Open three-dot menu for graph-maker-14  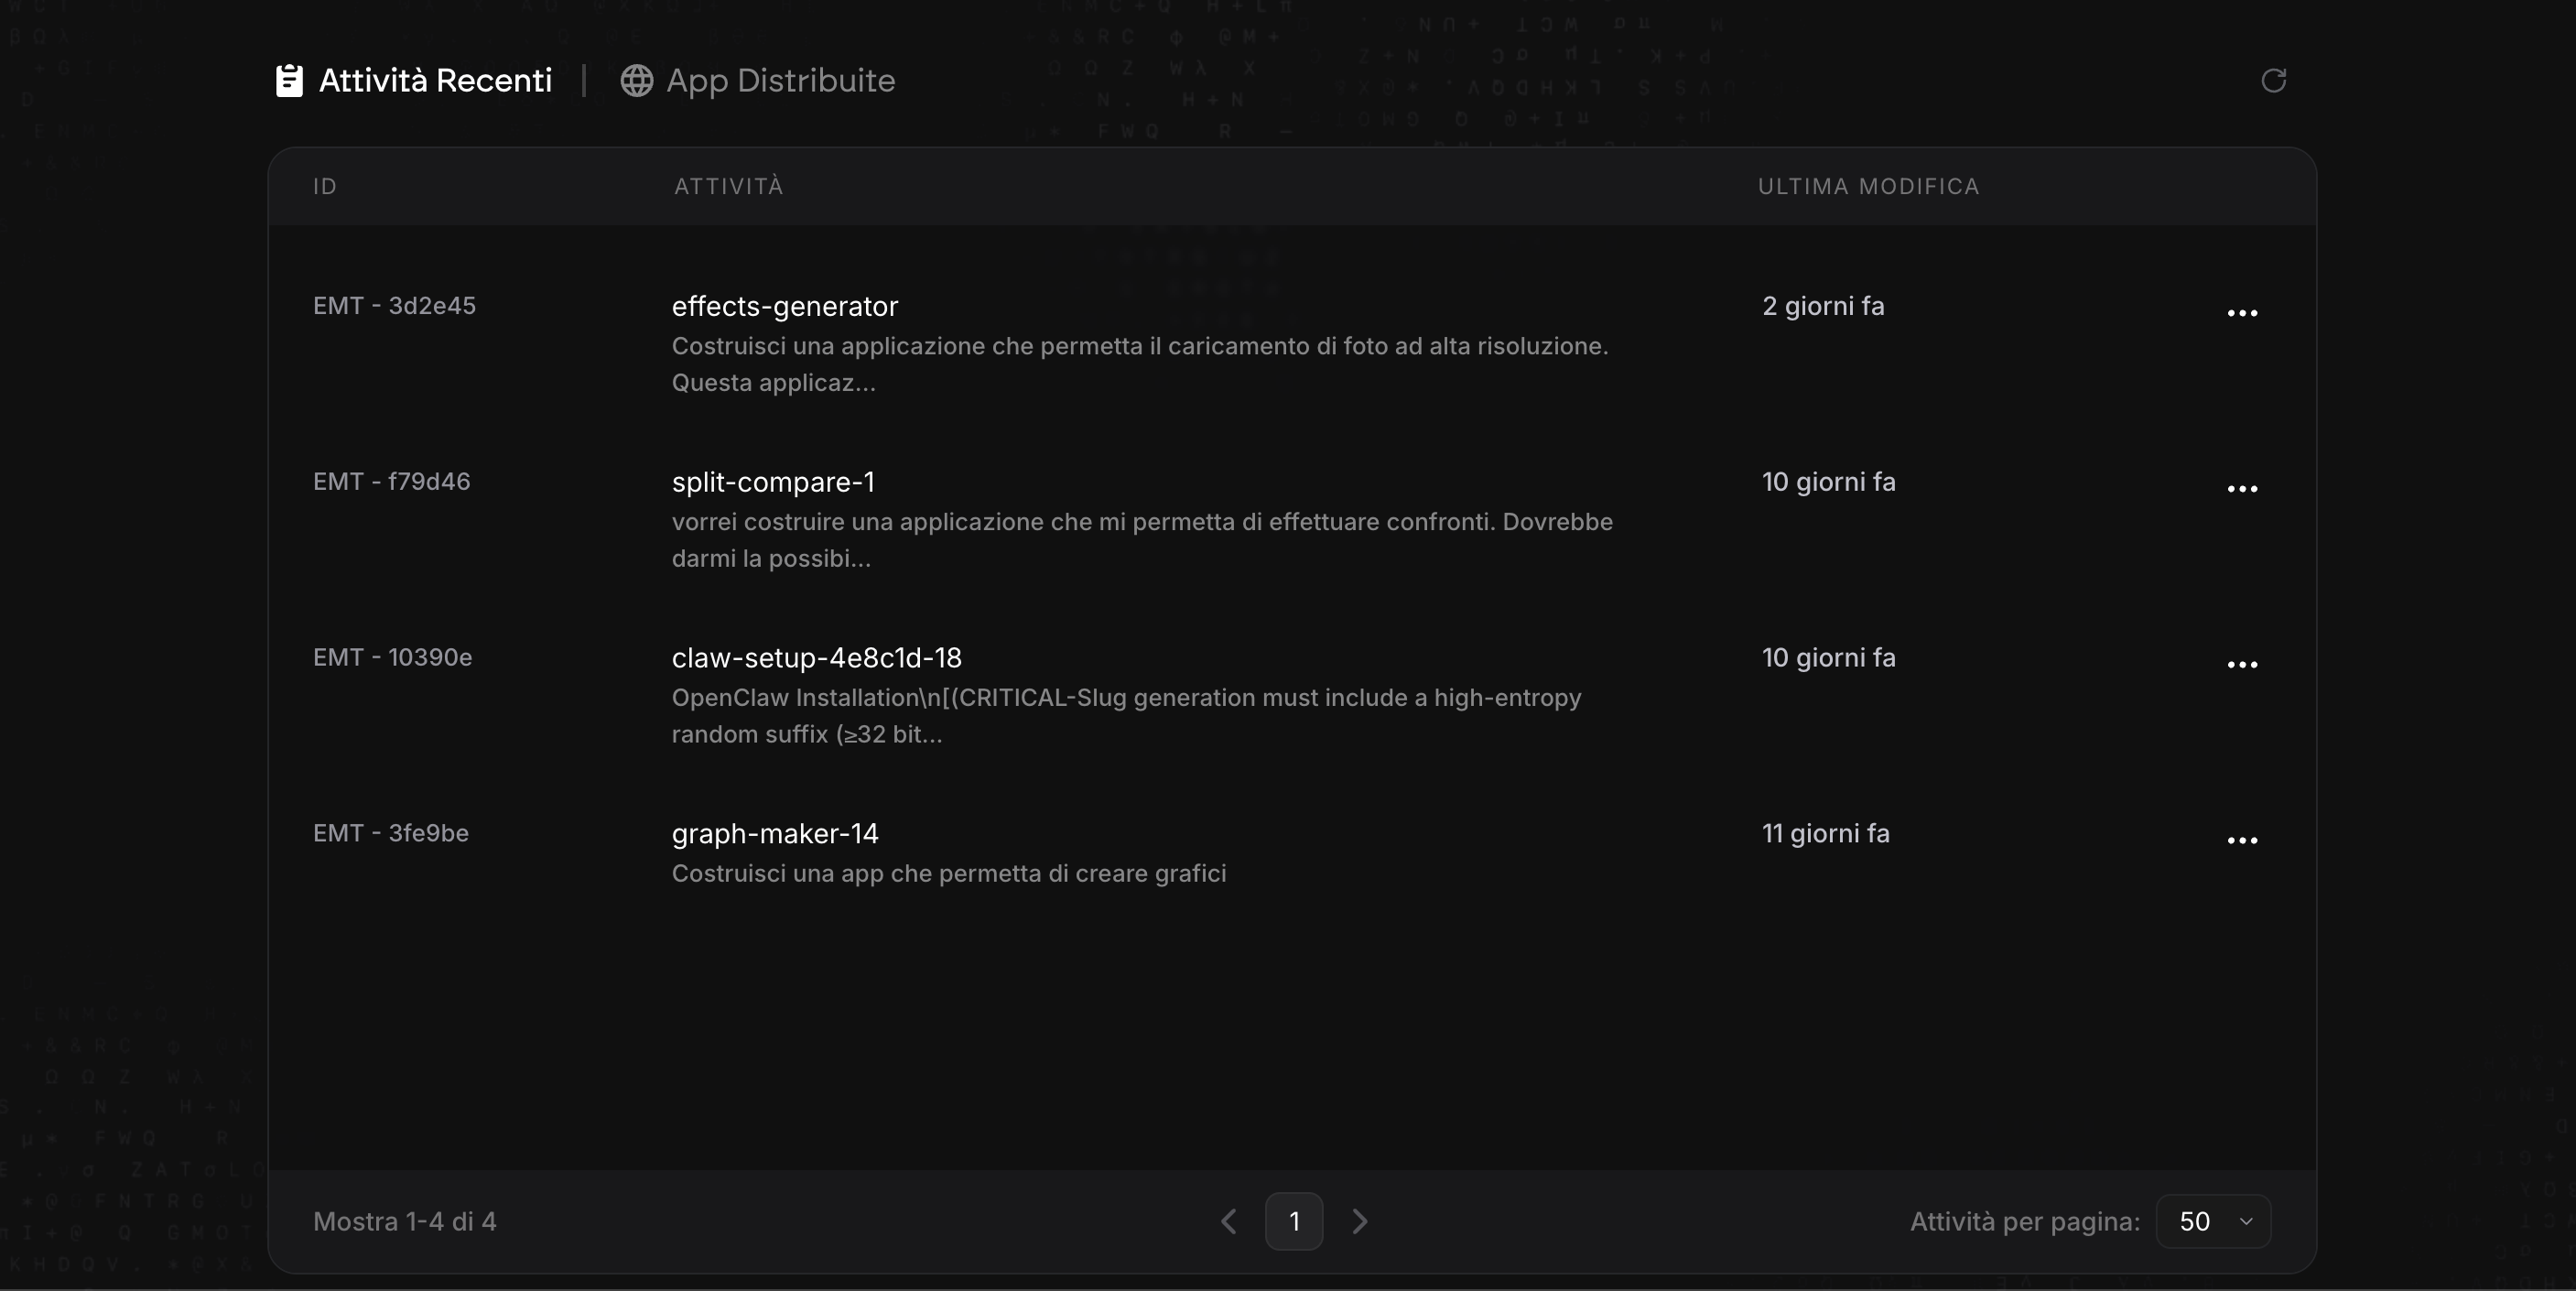click(x=2242, y=841)
